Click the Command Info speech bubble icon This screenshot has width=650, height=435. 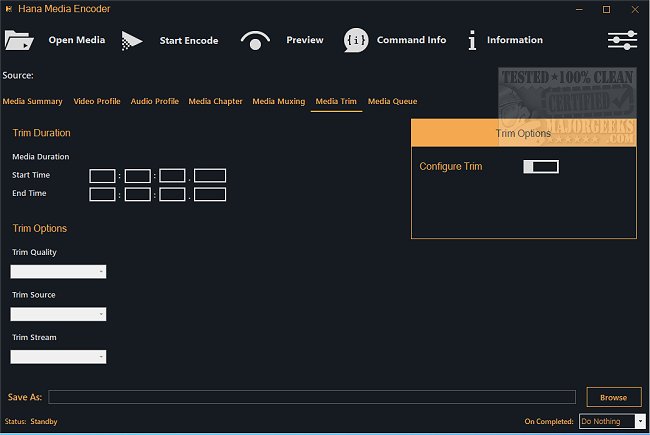click(x=356, y=40)
